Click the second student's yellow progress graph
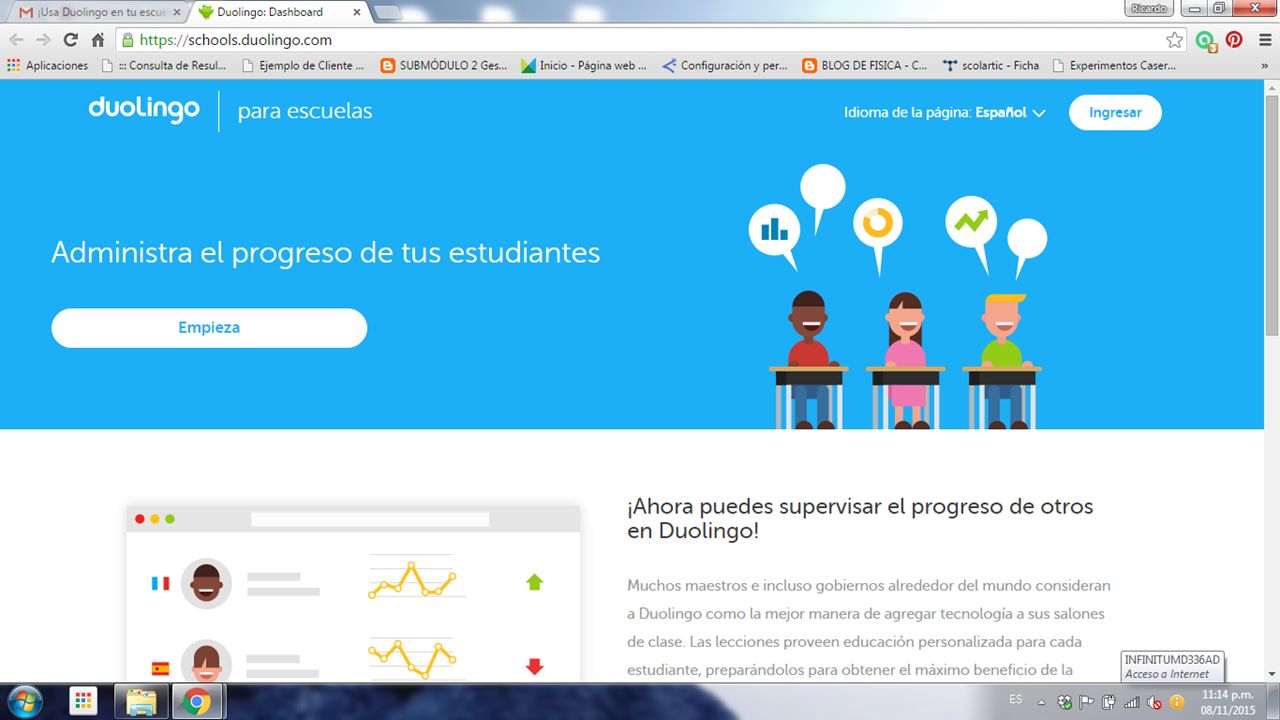 pyautogui.click(x=412, y=658)
